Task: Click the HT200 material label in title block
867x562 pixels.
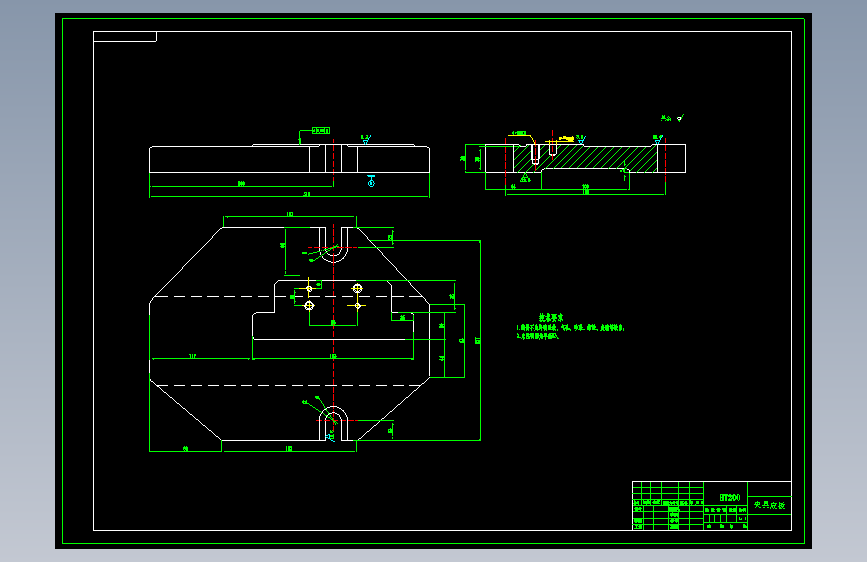Action: [729, 497]
